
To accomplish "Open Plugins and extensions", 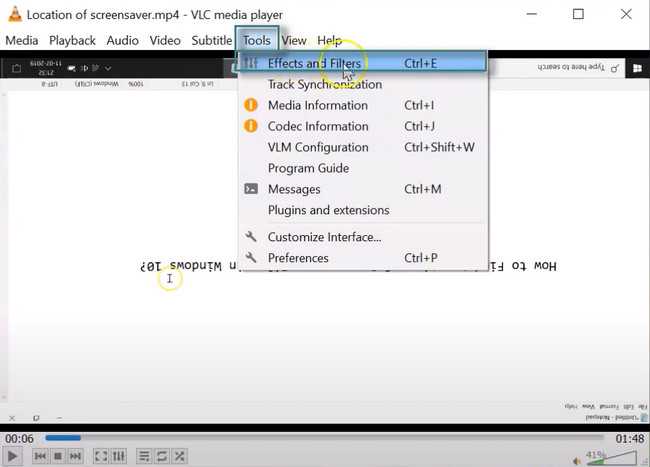I will coord(363,210).
